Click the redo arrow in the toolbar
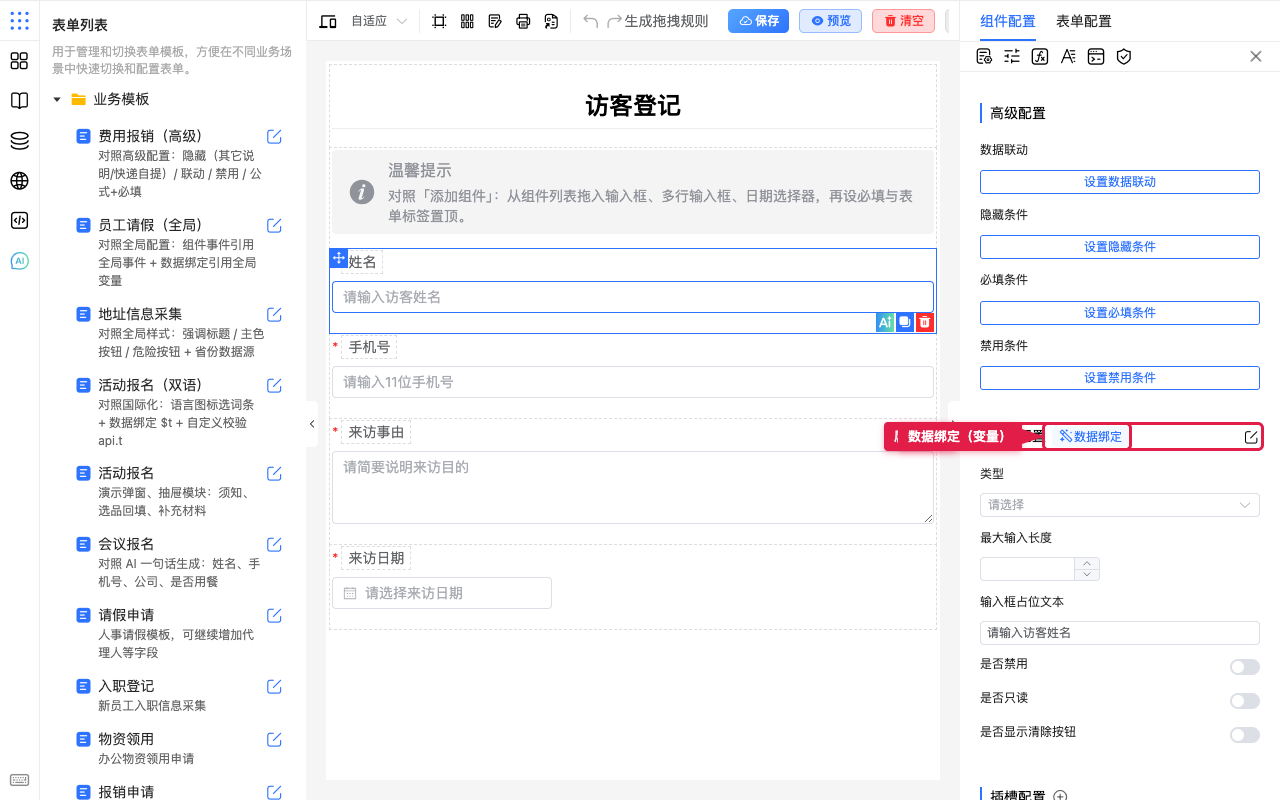This screenshot has width=1280, height=800. pyautogui.click(x=614, y=21)
